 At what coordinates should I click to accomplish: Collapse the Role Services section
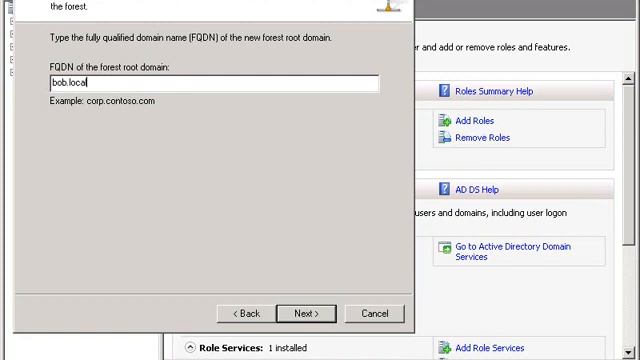(x=190, y=347)
